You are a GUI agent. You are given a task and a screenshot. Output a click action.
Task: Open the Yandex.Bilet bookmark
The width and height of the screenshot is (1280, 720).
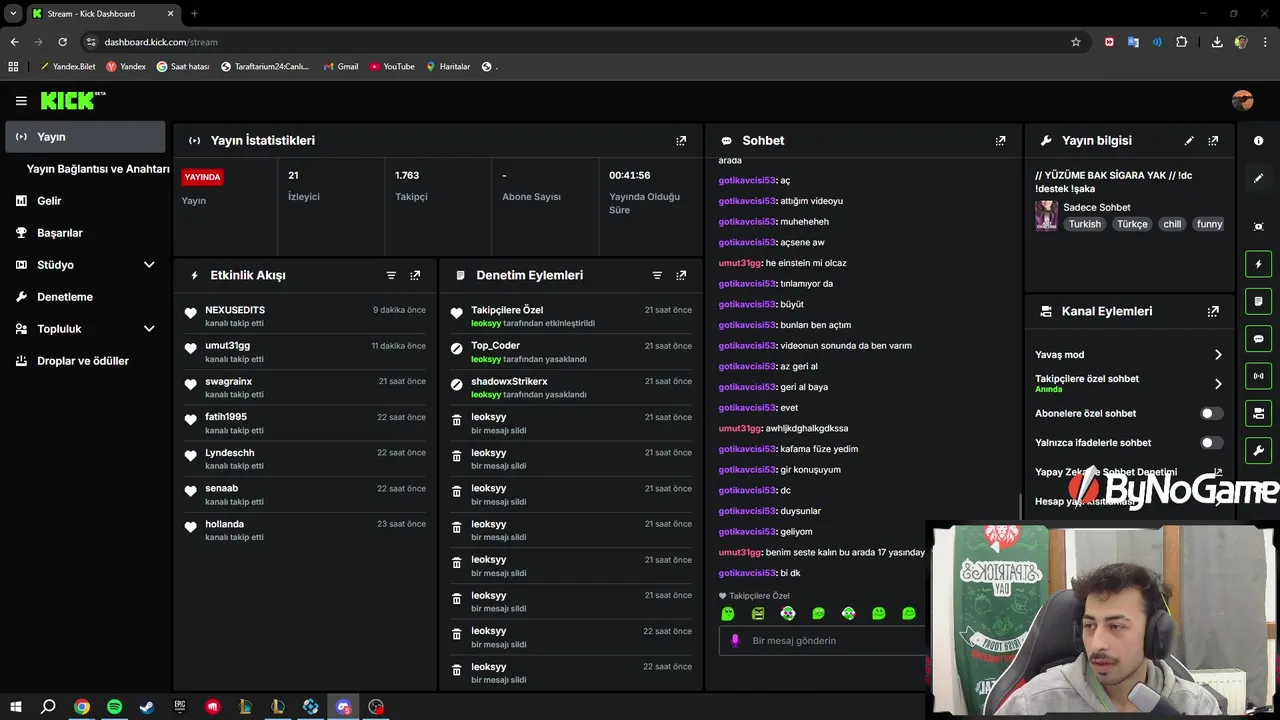(x=67, y=67)
